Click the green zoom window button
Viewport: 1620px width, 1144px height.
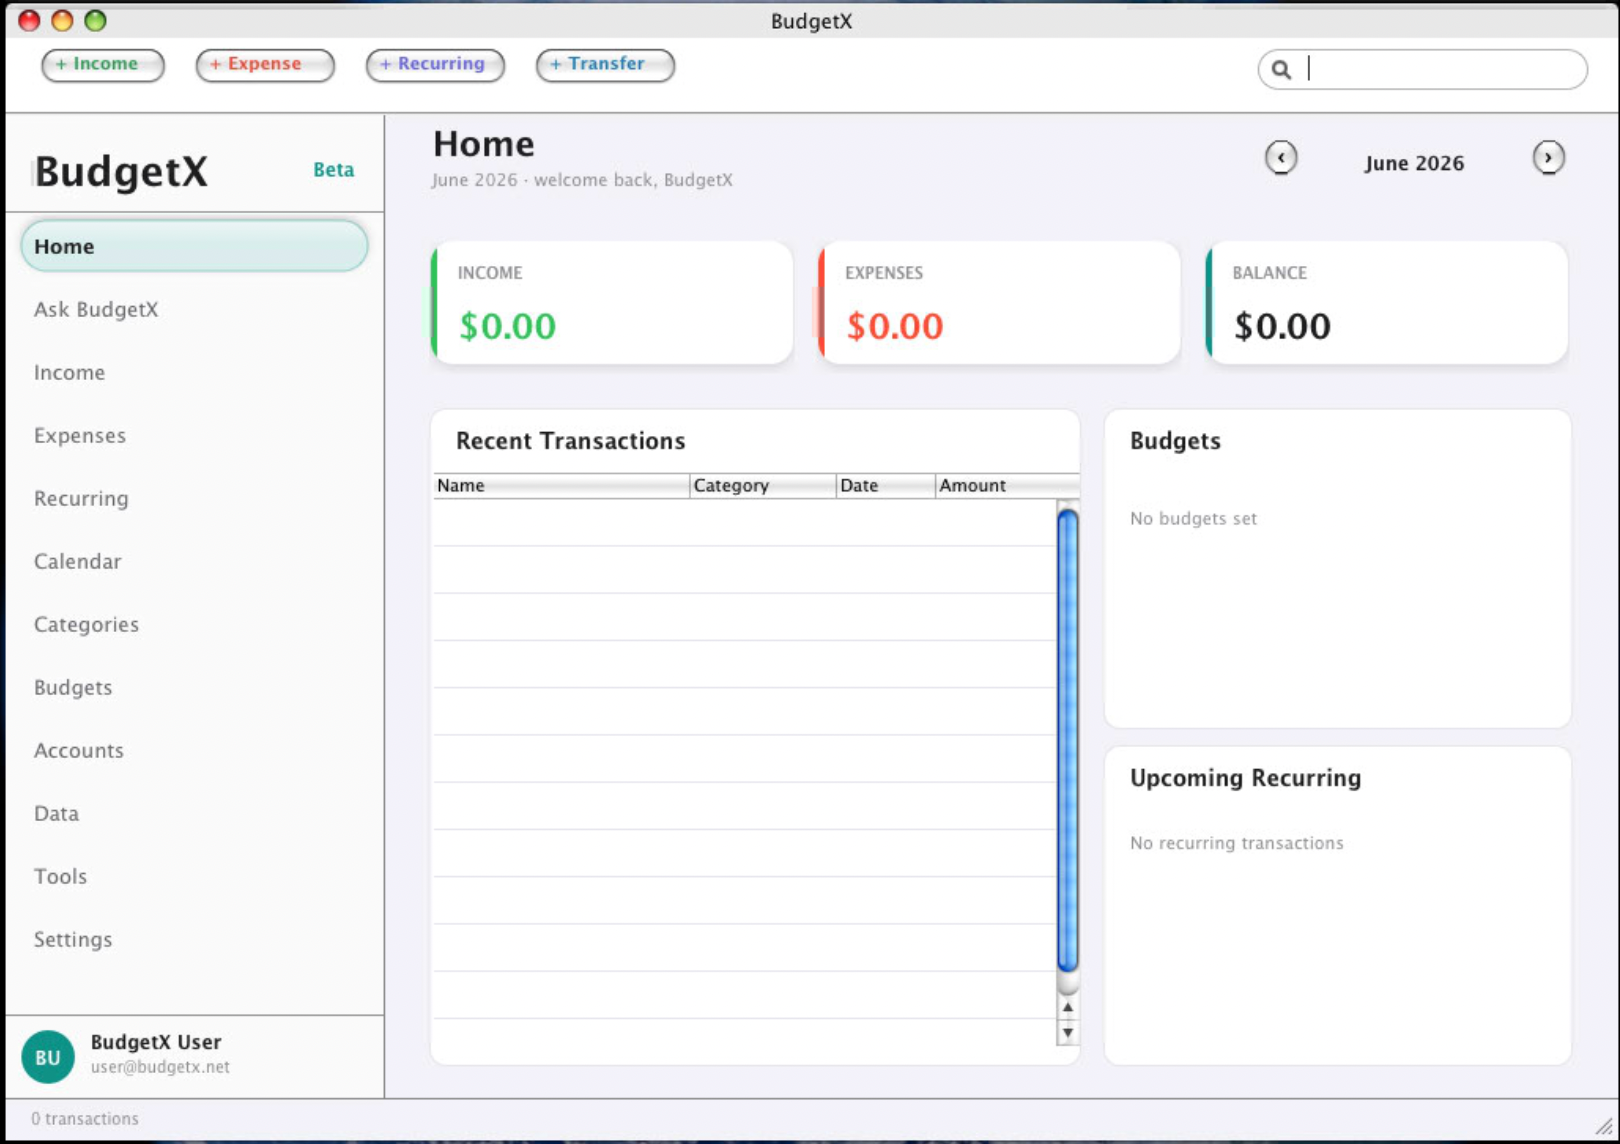point(95,20)
